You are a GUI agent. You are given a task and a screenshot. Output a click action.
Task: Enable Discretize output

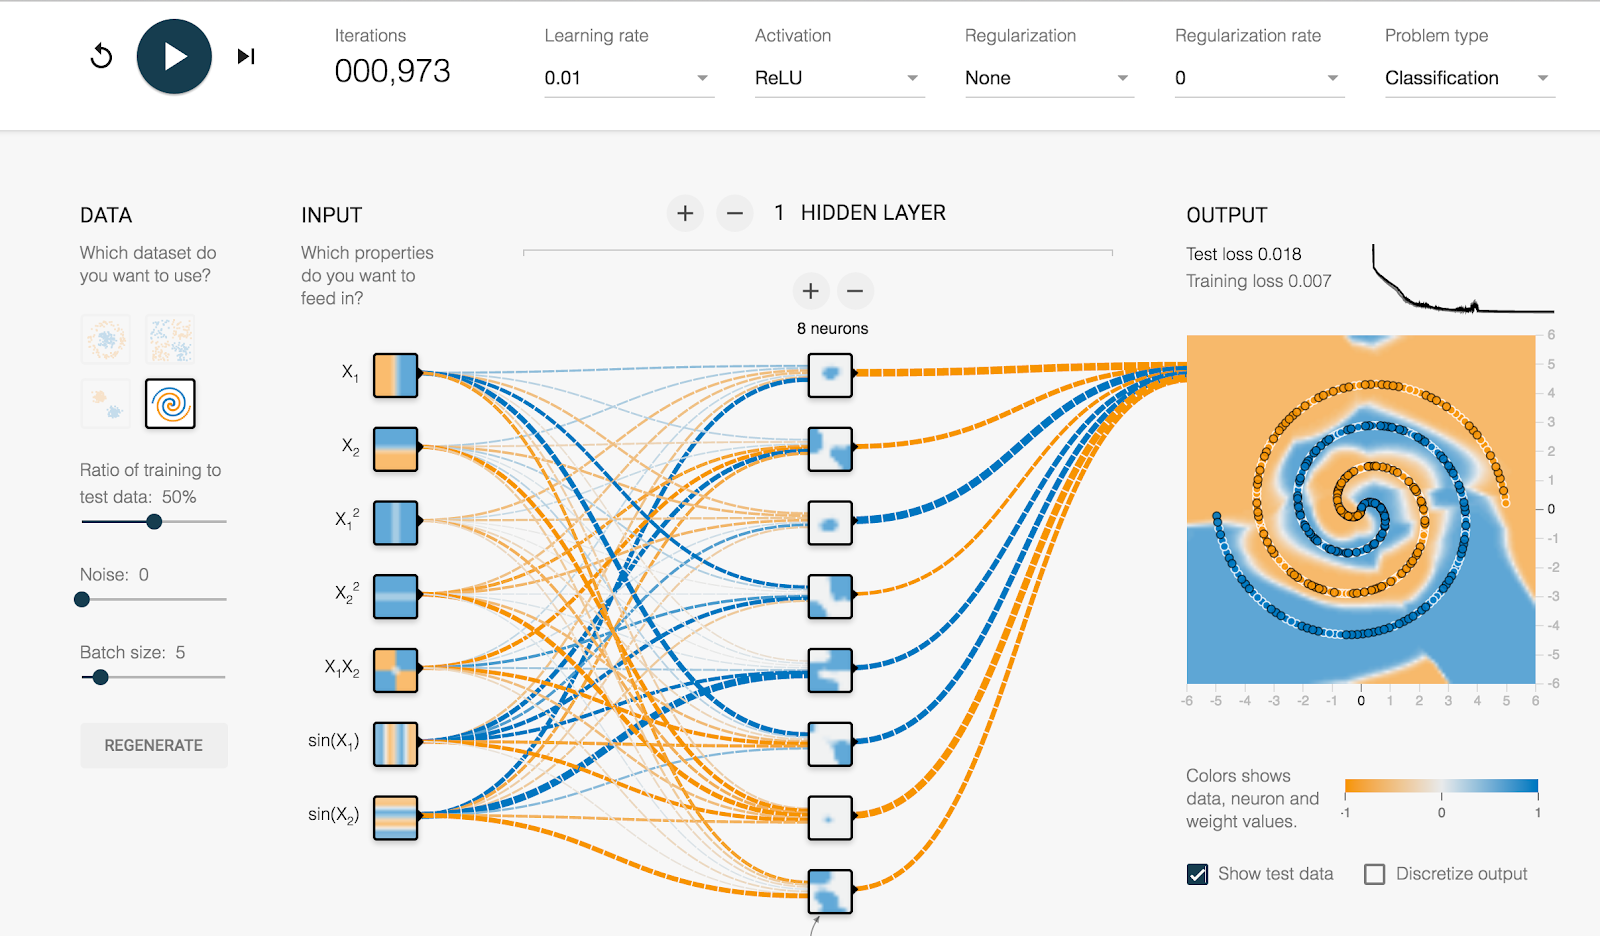(x=1375, y=873)
